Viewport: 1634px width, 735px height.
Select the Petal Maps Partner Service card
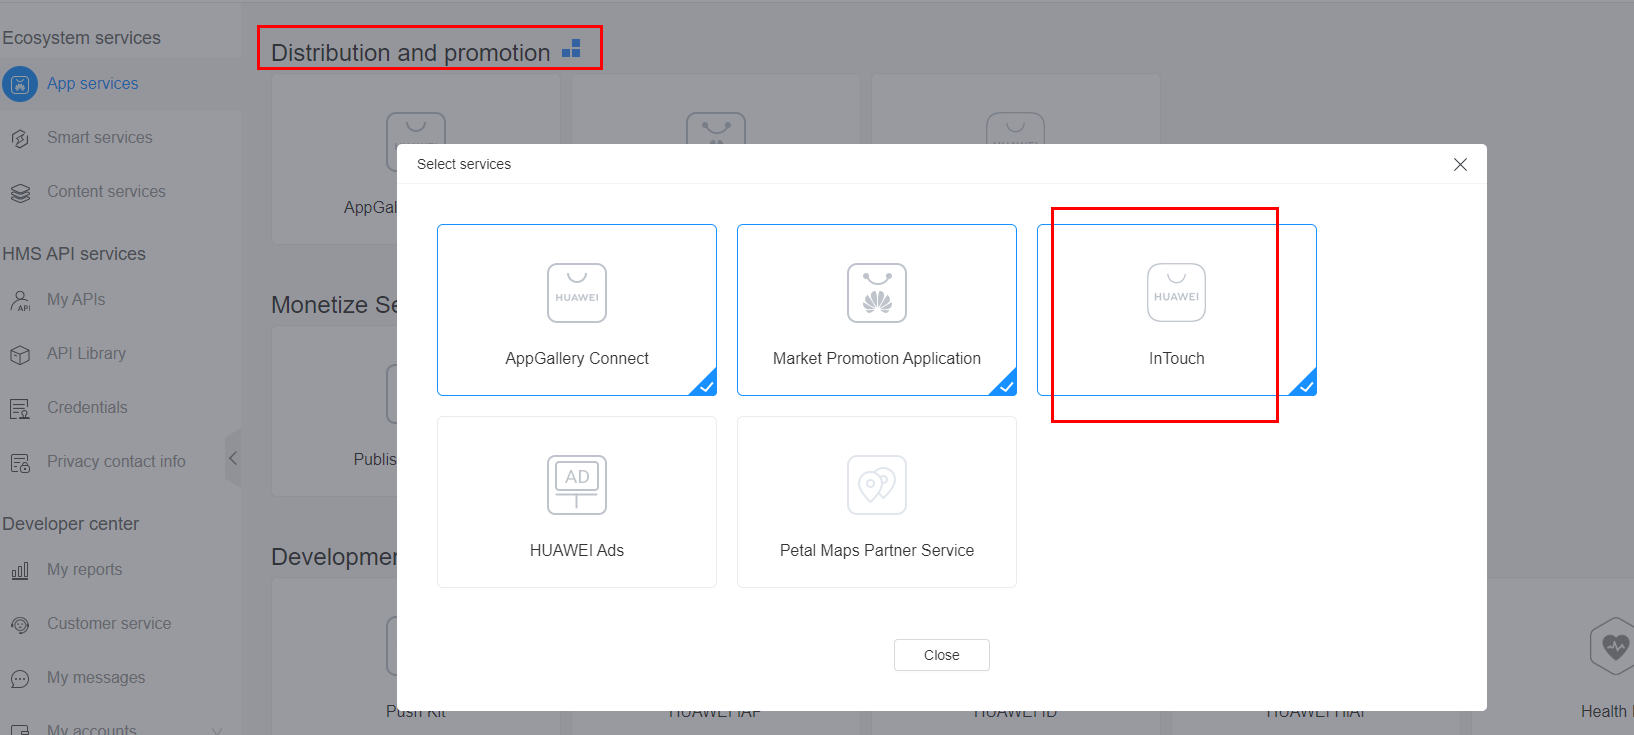[x=877, y=502]
